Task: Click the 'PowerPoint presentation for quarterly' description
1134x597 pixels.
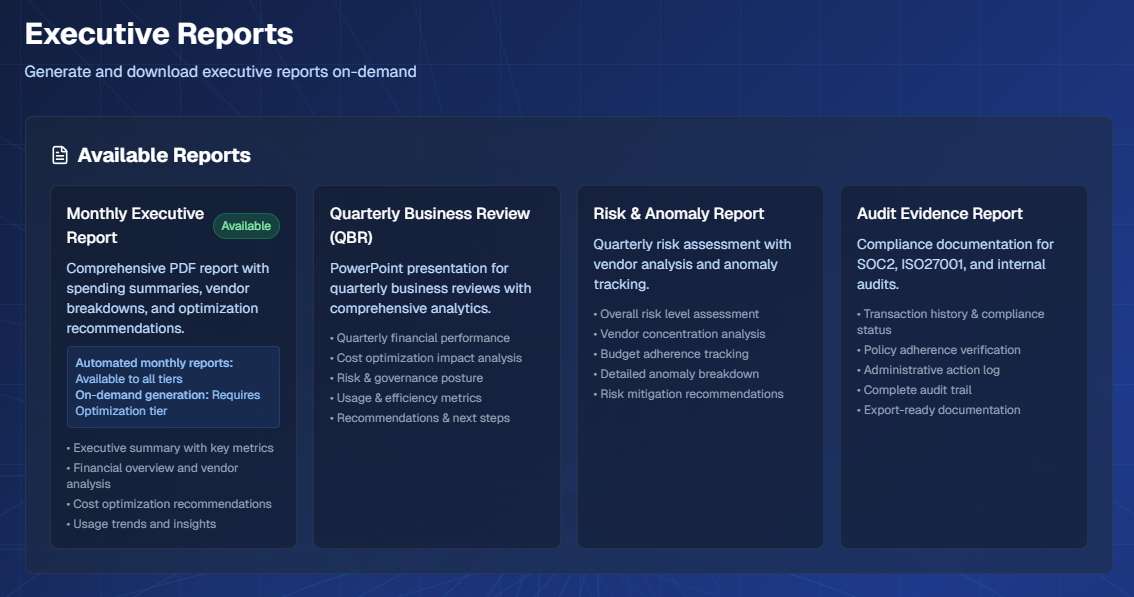Action: pyautogui.click(x=430, y=288)
